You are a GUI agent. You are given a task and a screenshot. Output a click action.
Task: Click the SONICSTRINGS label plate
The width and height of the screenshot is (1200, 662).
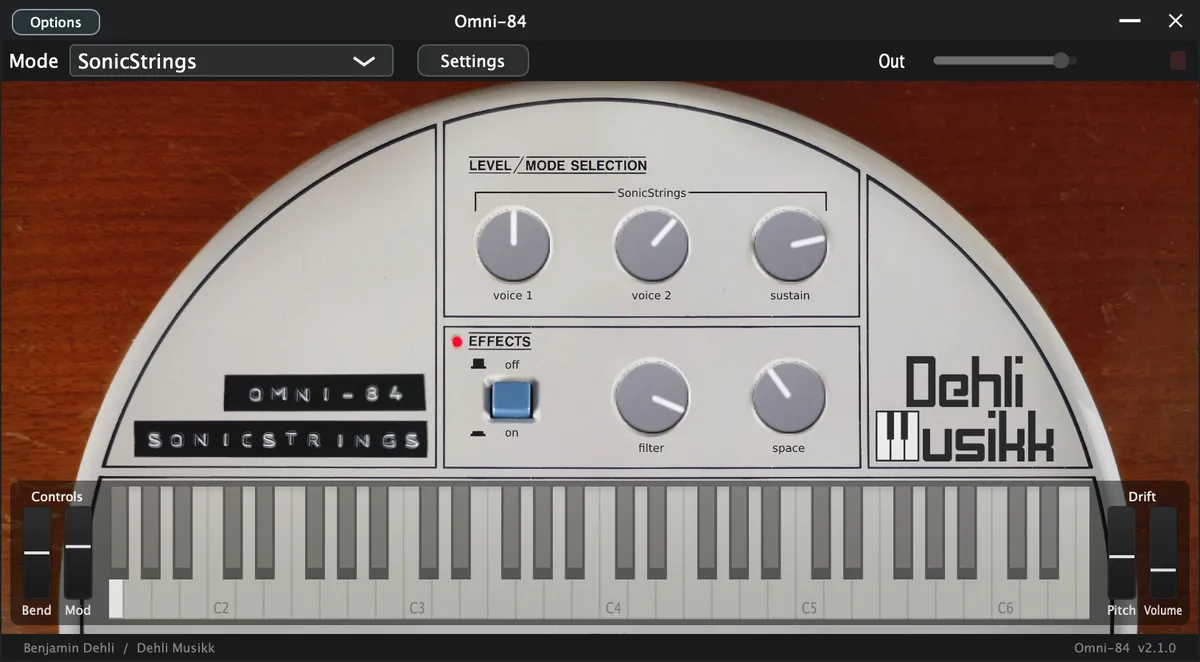(281, 439)
